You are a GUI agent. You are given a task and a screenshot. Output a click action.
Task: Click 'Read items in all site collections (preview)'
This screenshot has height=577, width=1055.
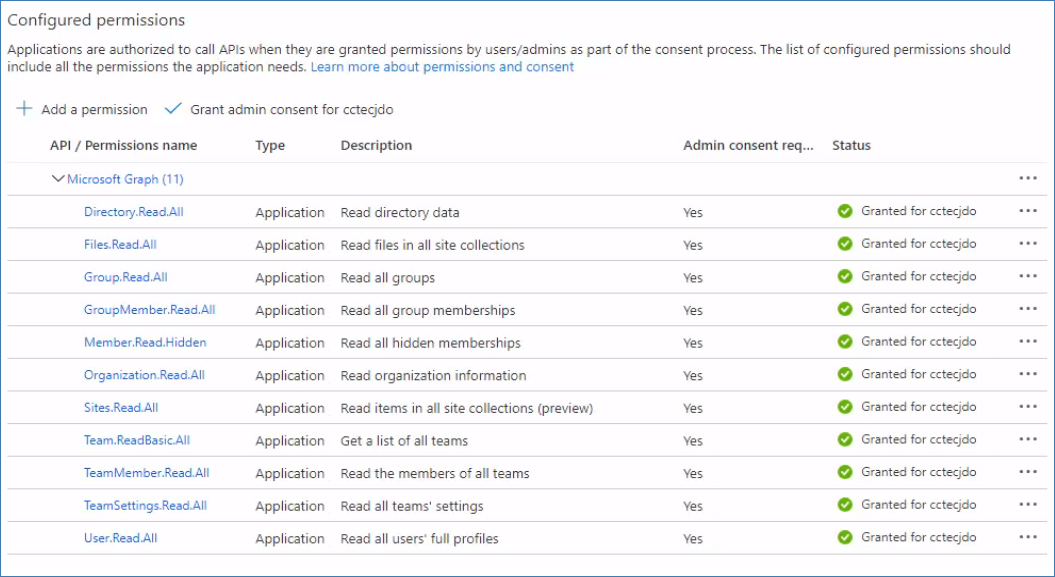(x=467, y=408)
